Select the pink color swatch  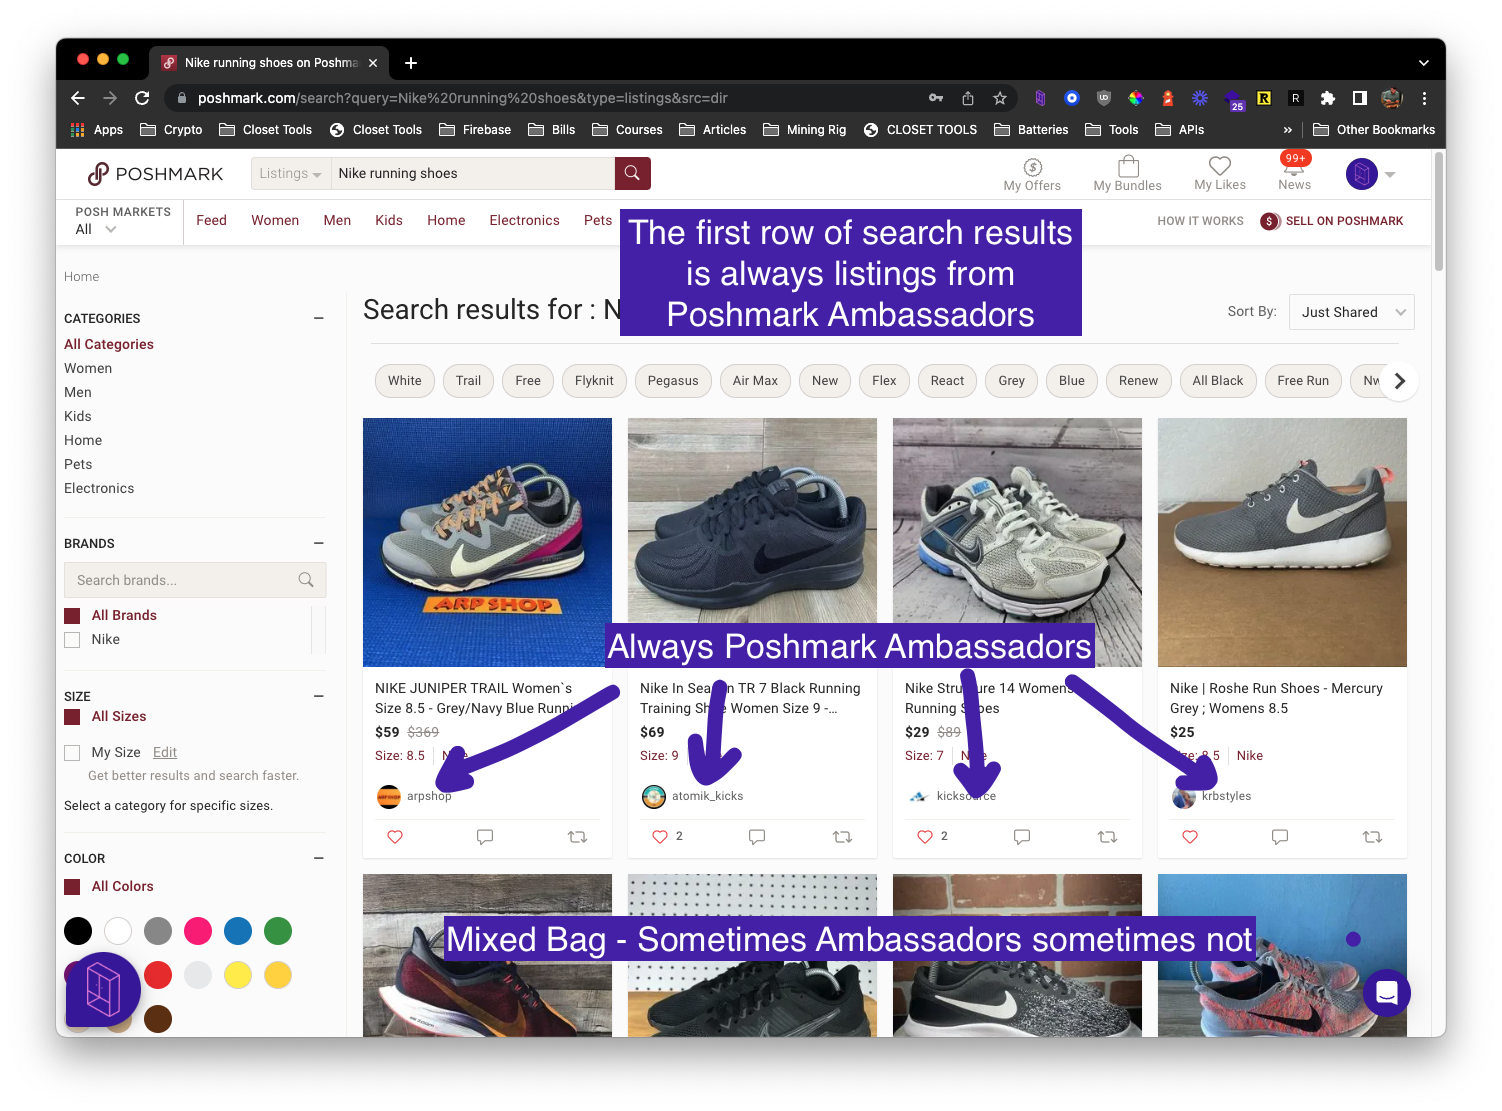click(x=198, y=932)
